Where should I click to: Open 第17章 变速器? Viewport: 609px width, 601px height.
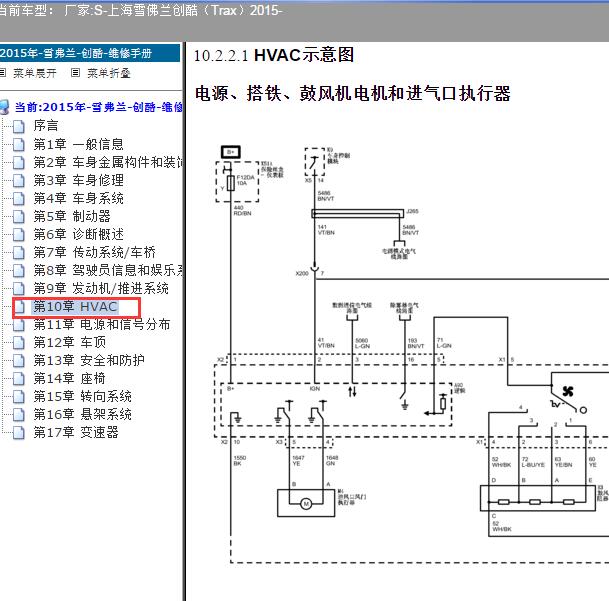click(x=76, y=432)
